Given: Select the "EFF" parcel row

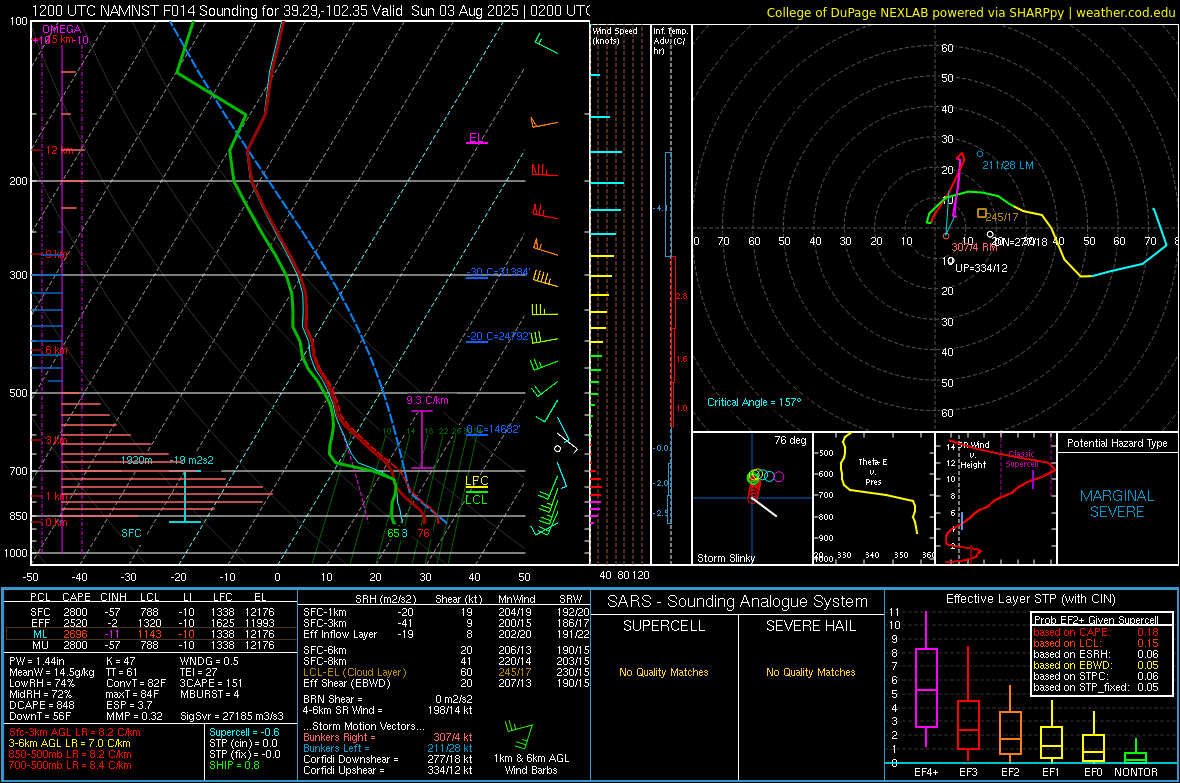Looking at the screenshot, I should [151, 623].
